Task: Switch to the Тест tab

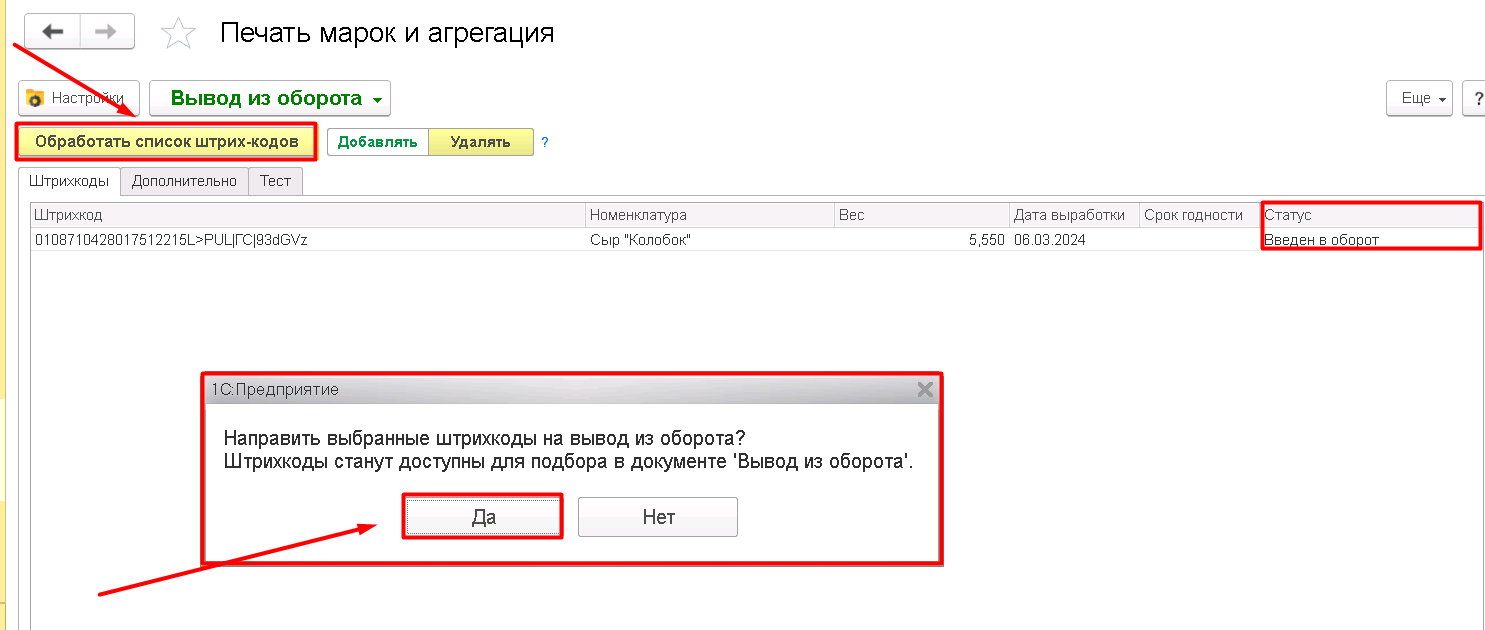Action: (275, 181)
